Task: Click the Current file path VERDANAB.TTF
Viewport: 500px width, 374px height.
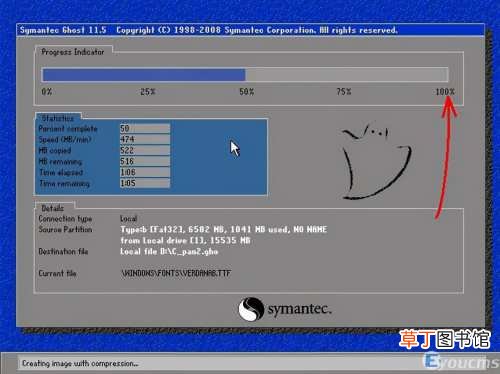Action: pyautogui.click(x=176, y=273)
